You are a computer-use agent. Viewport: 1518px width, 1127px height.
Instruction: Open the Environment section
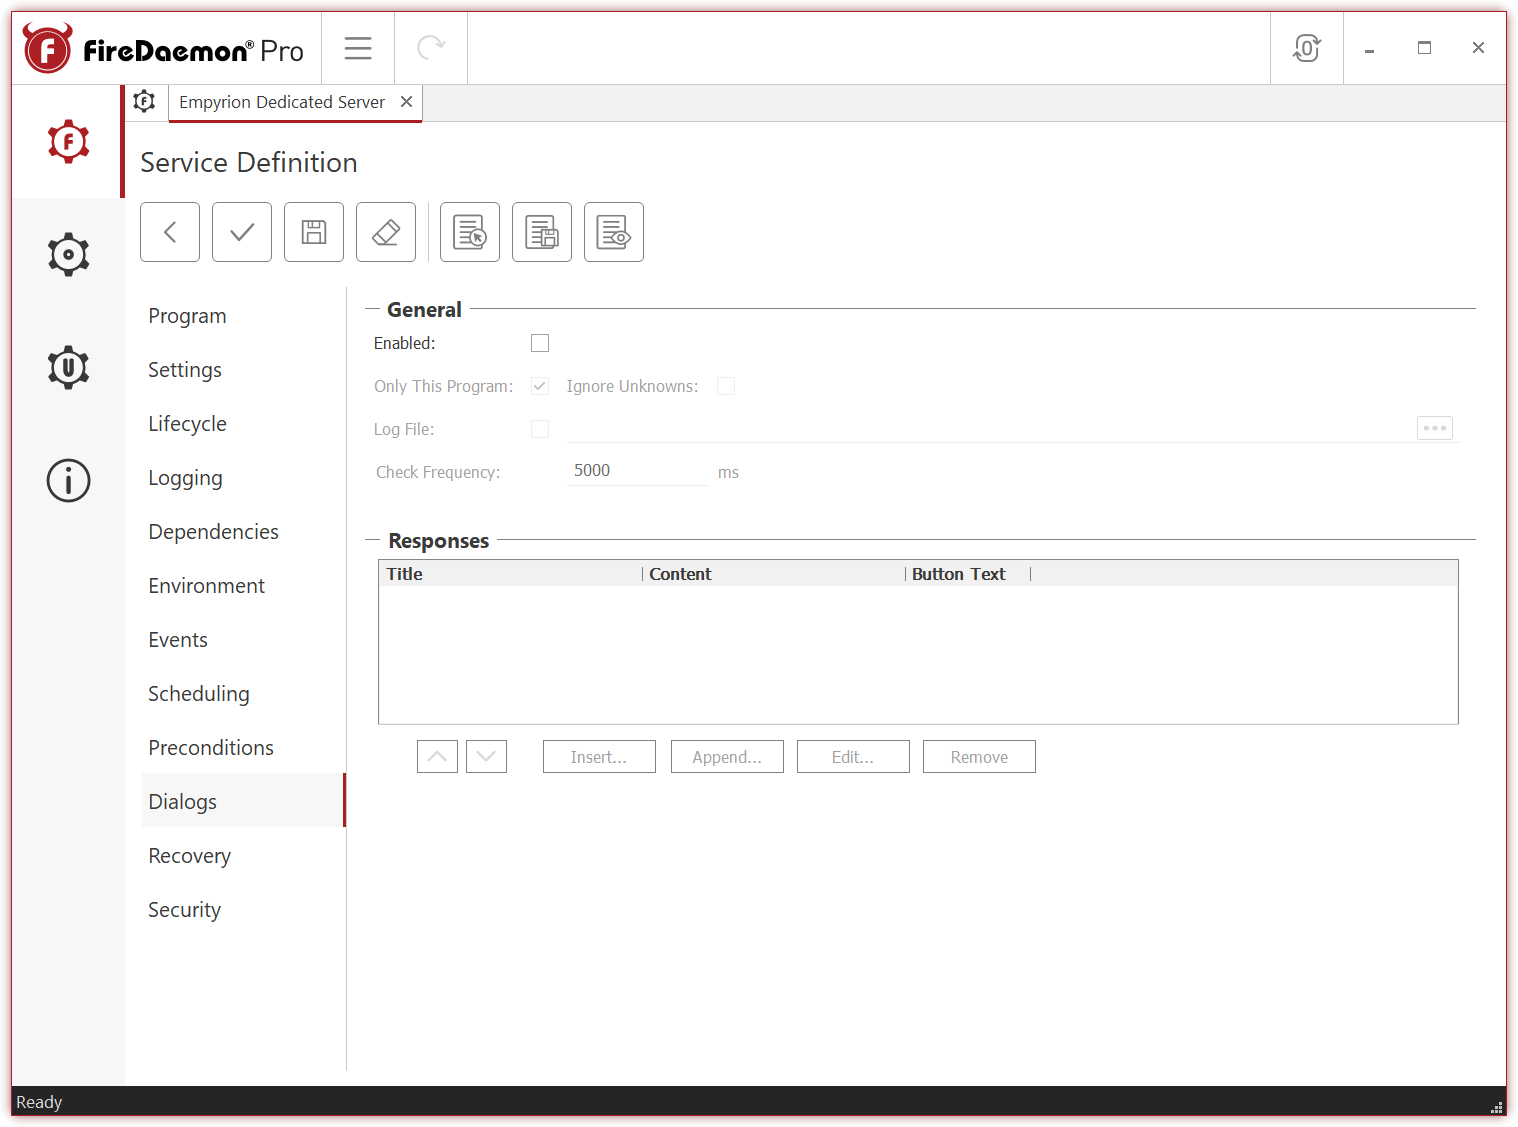point(244,586)
